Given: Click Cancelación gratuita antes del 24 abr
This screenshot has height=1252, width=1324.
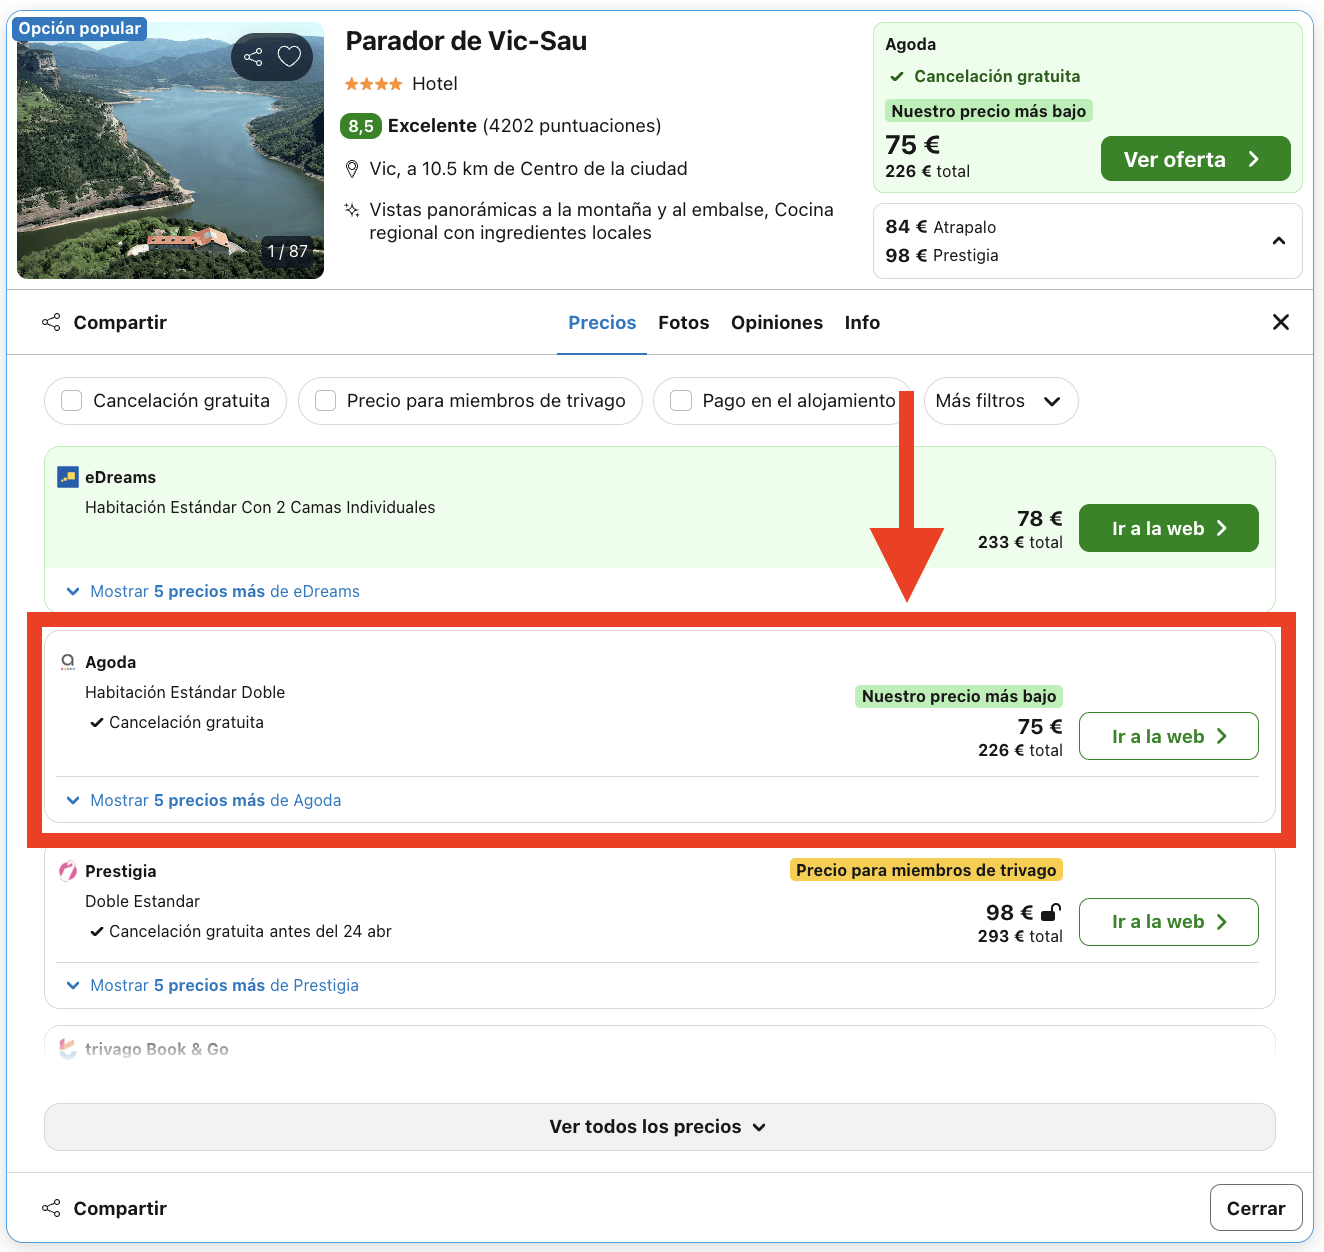Looking at the screenshot, I should (x=250, y=931).
